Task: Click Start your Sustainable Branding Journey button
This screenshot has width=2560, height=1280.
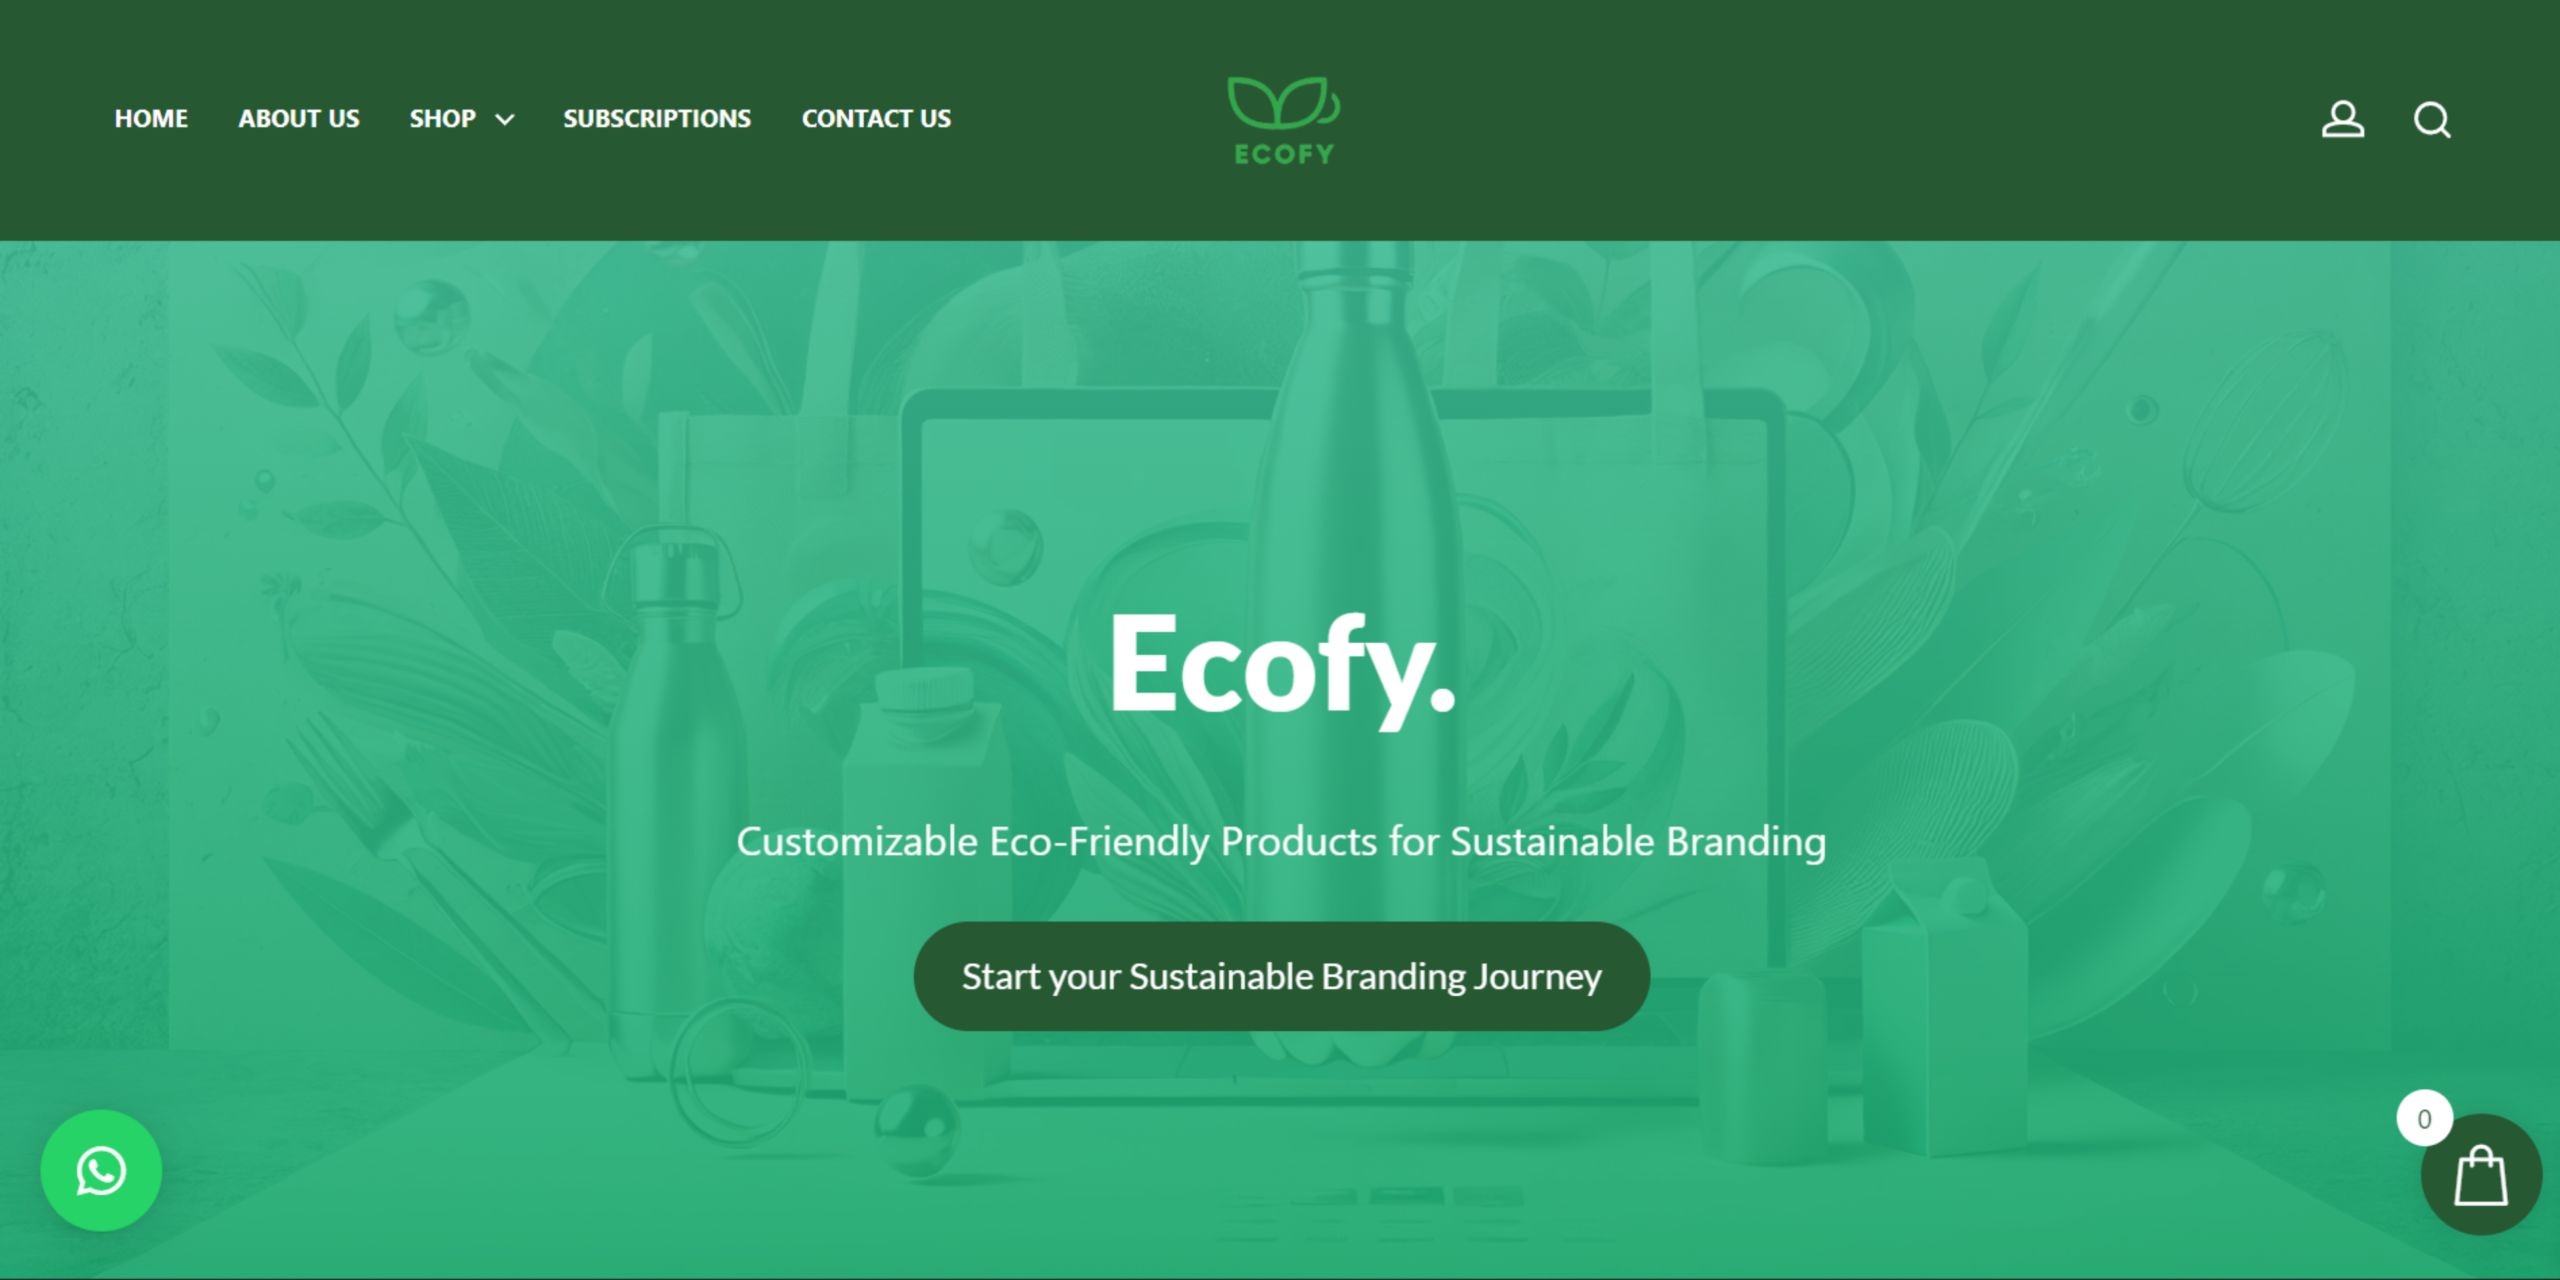Action: click(1281, 976)
